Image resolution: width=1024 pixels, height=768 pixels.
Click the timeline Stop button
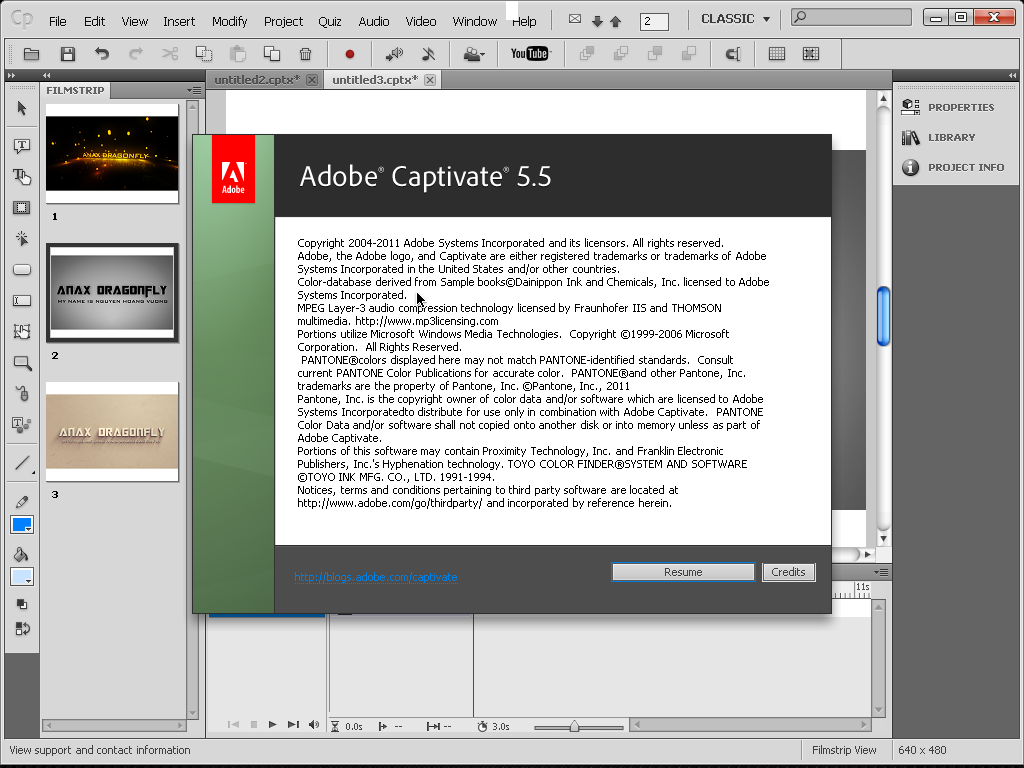pyautogui.click(x=254, y=725)
